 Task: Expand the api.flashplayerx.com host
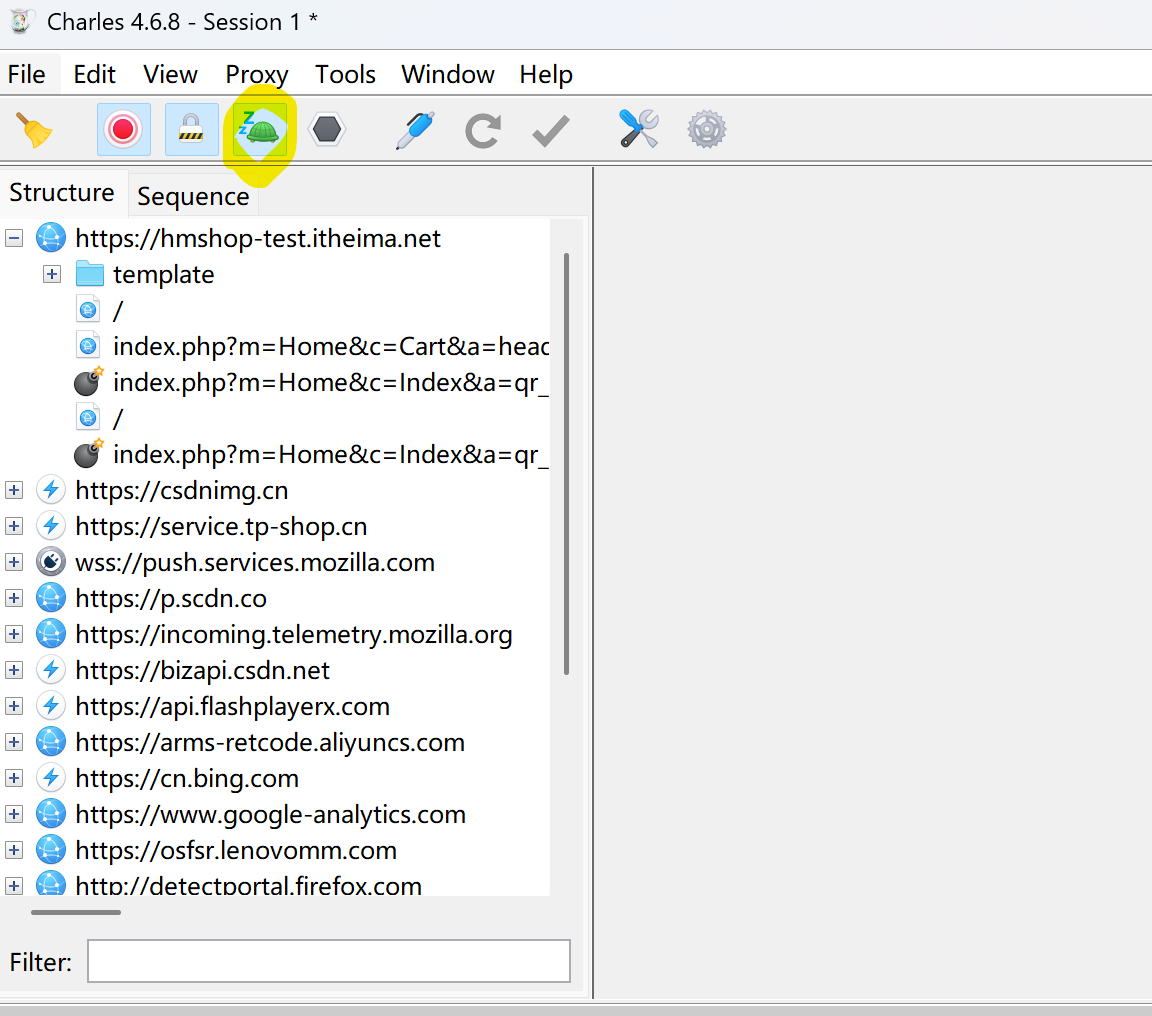click(14, 706)
